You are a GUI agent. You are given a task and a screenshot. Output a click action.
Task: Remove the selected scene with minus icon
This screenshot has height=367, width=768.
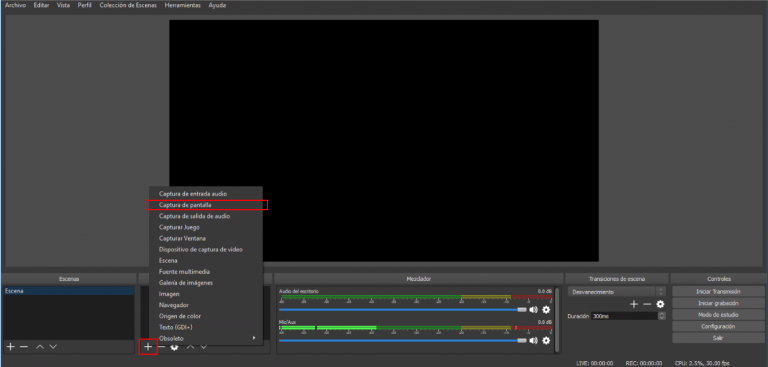pos(24,347)
